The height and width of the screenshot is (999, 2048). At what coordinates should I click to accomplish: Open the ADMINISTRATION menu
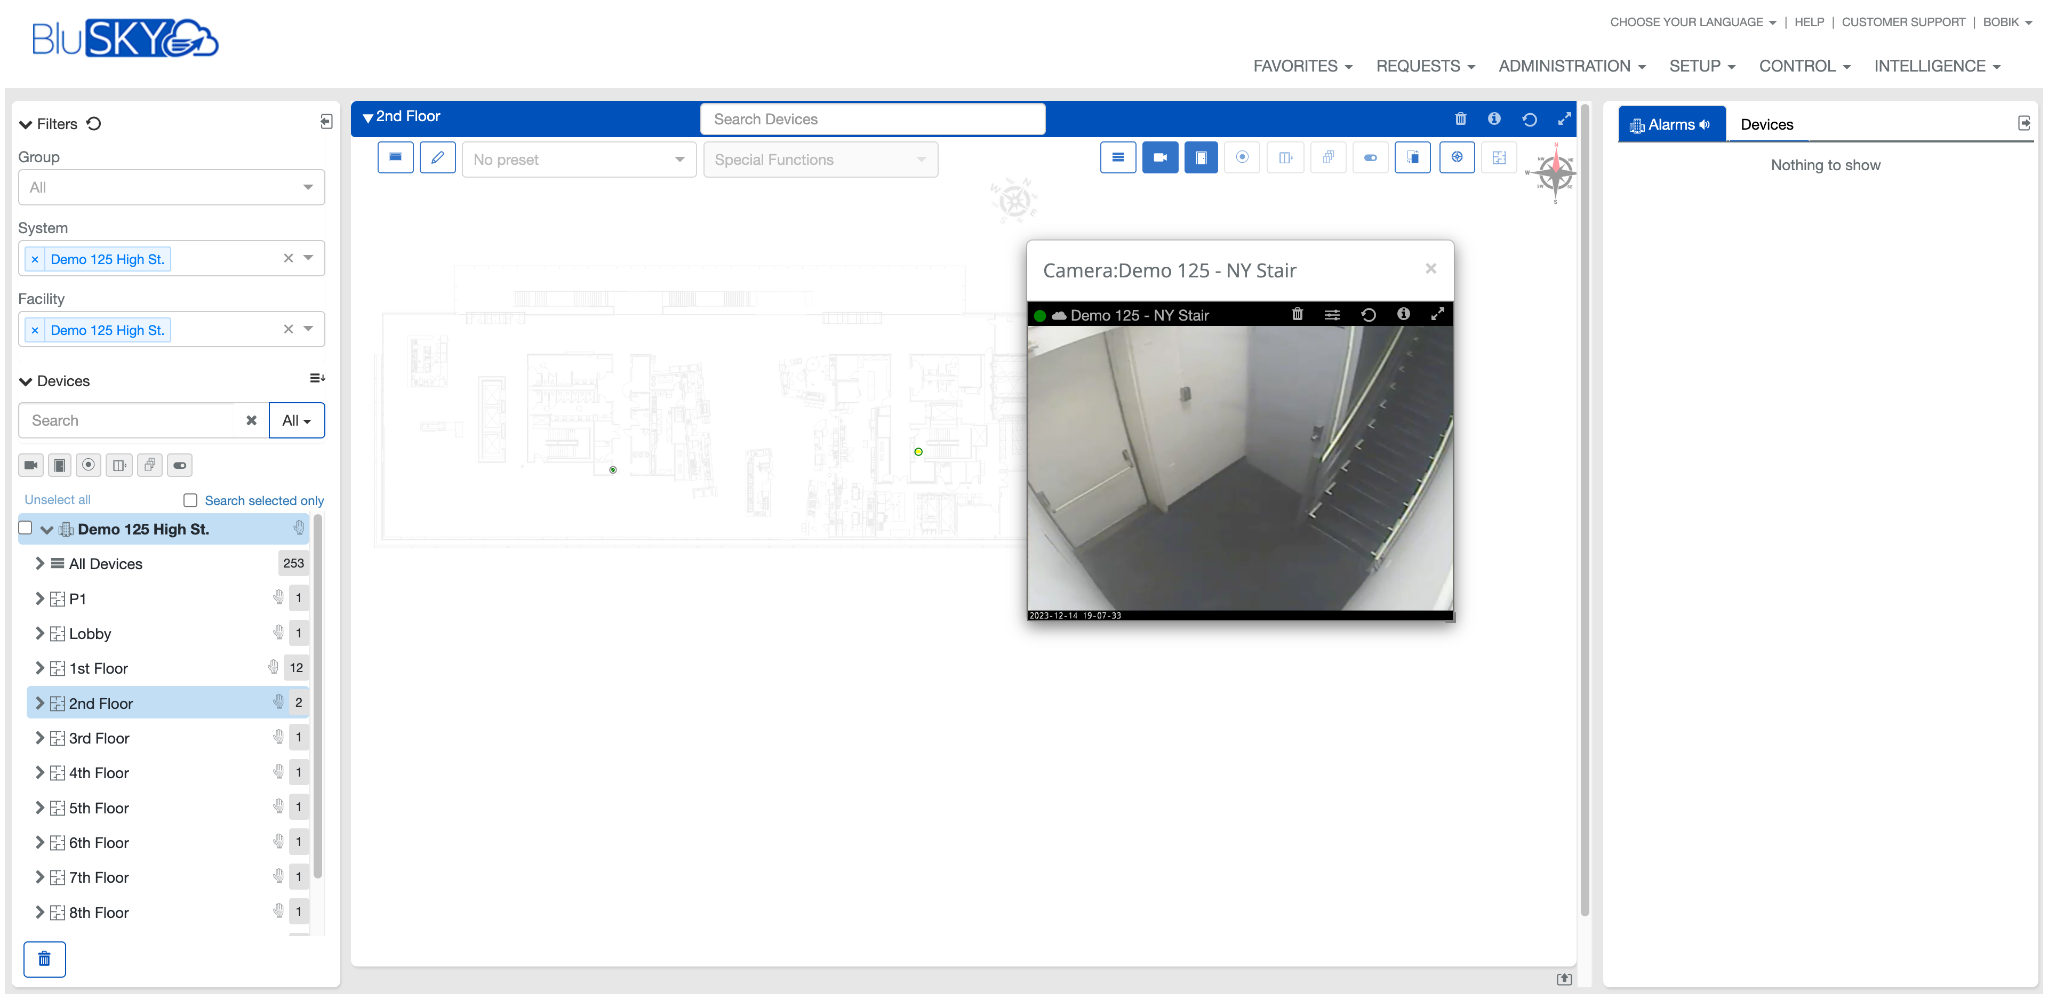(1571, 66)
